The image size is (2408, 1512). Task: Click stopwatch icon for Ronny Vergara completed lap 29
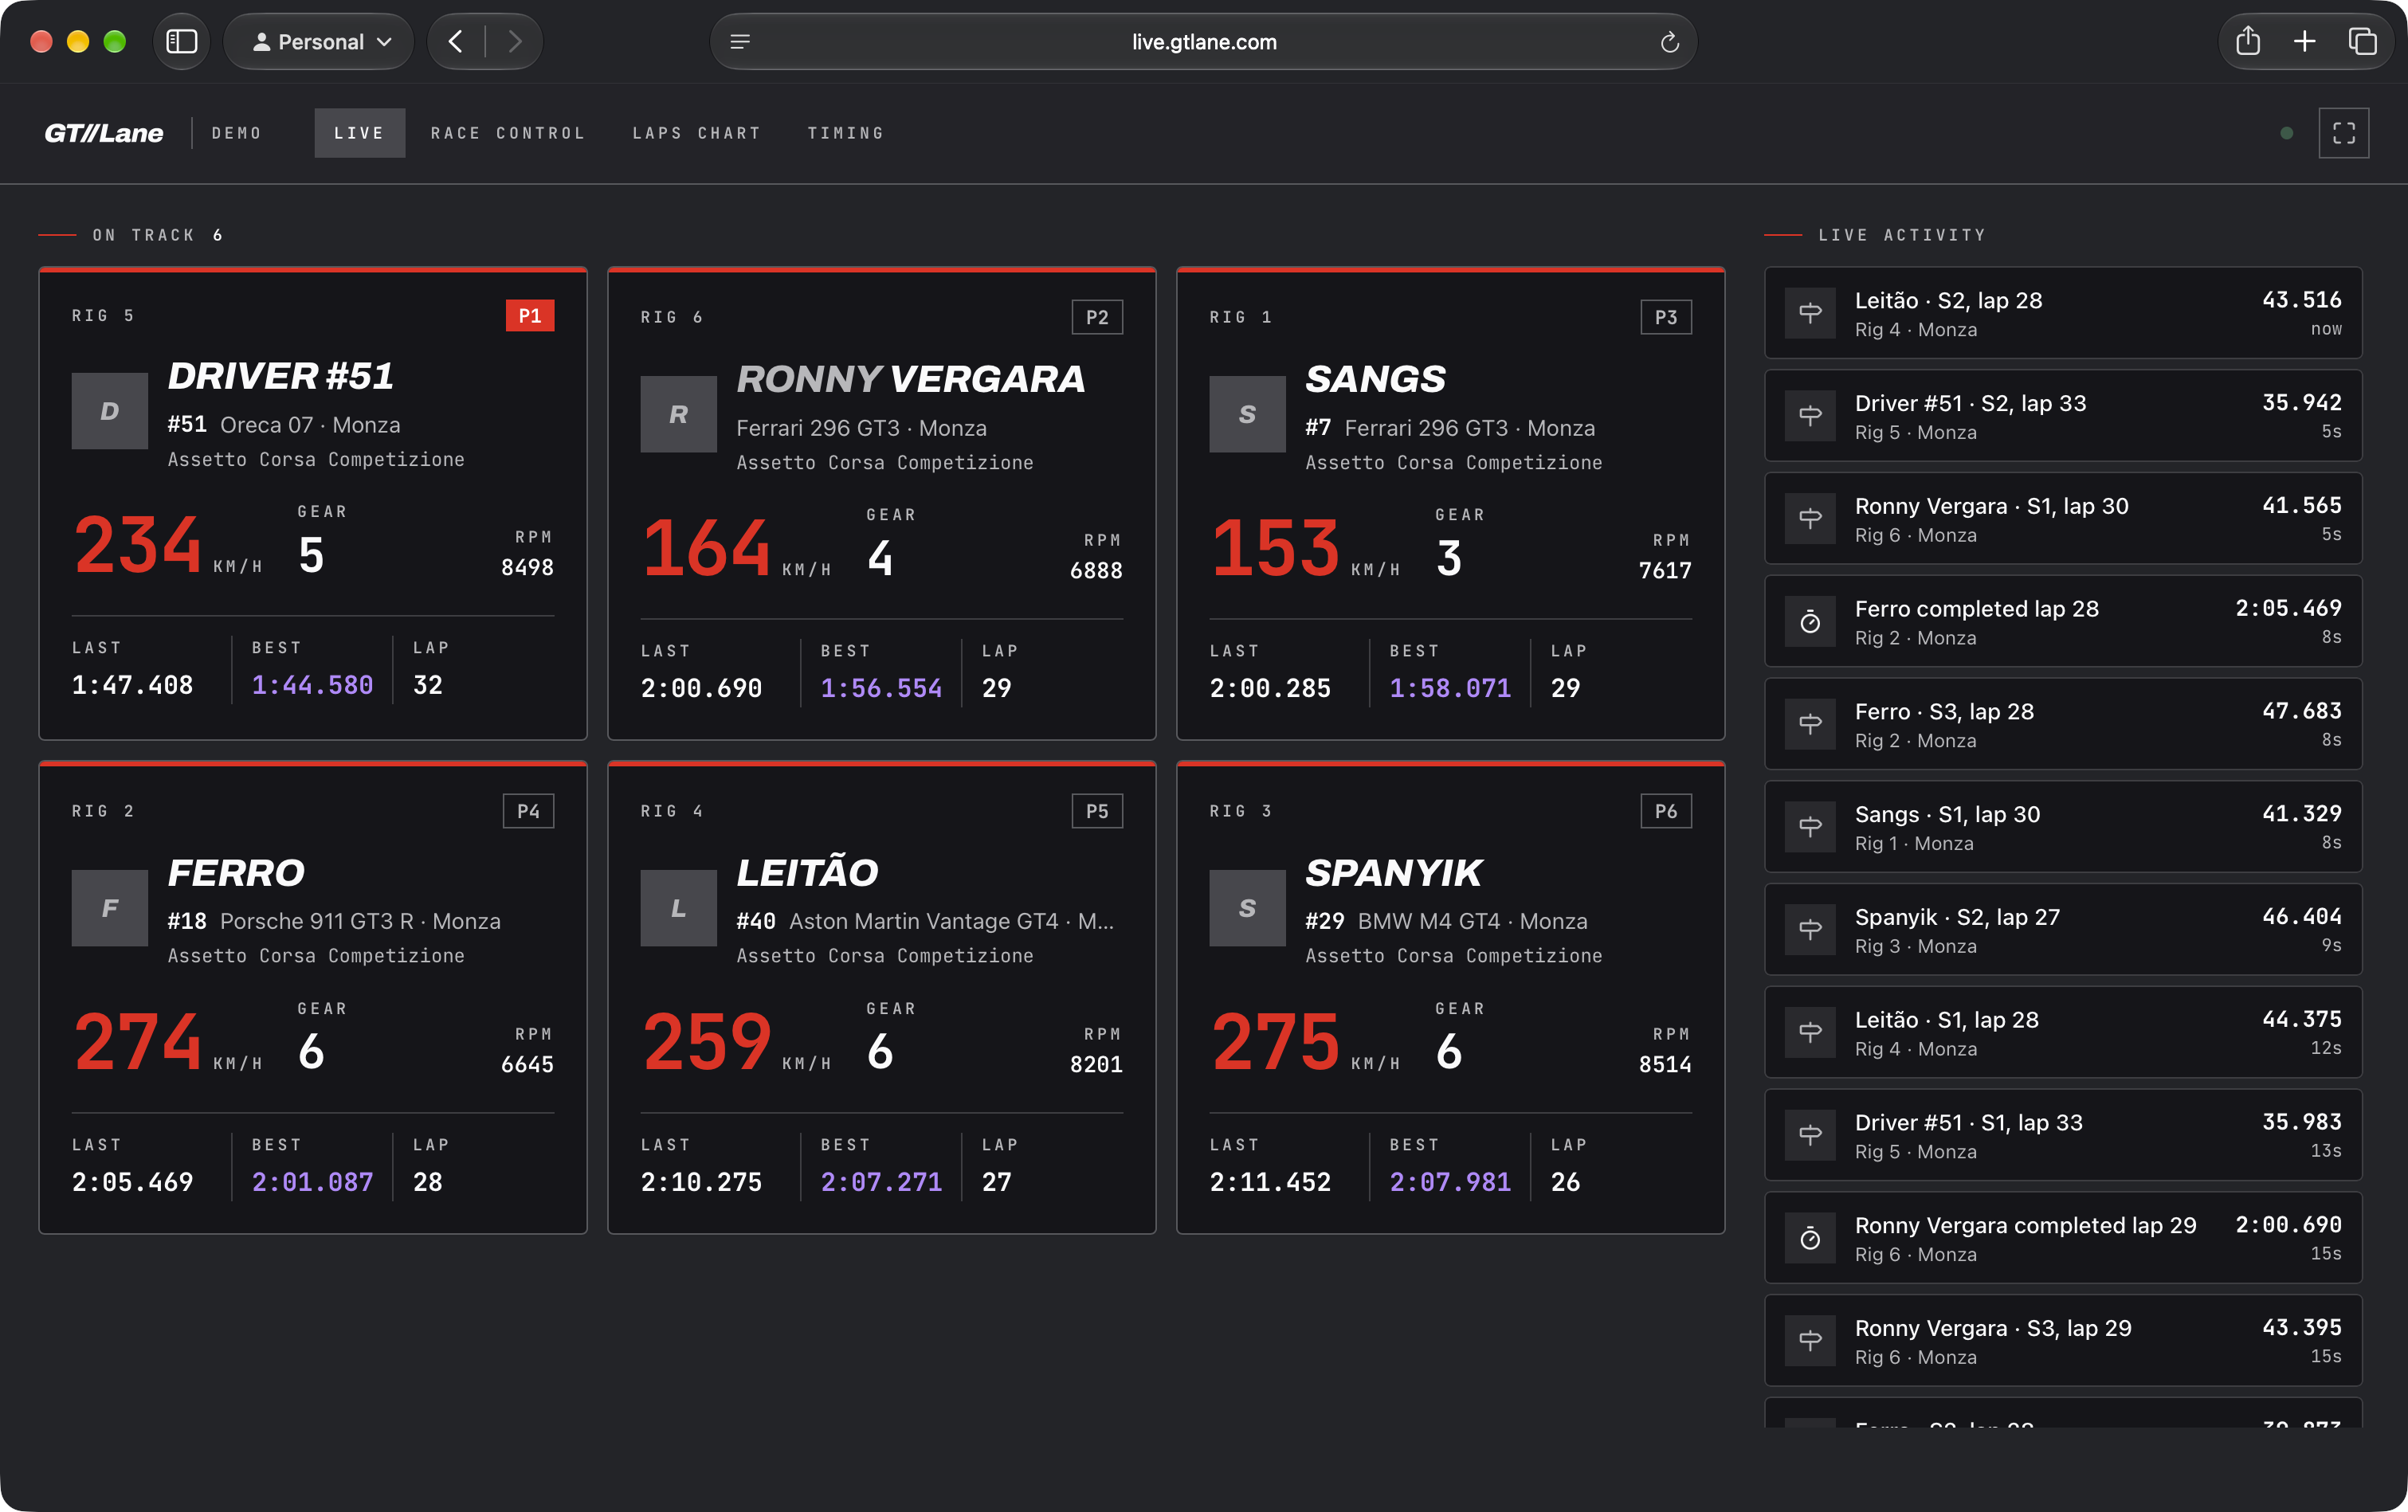1810,1238
